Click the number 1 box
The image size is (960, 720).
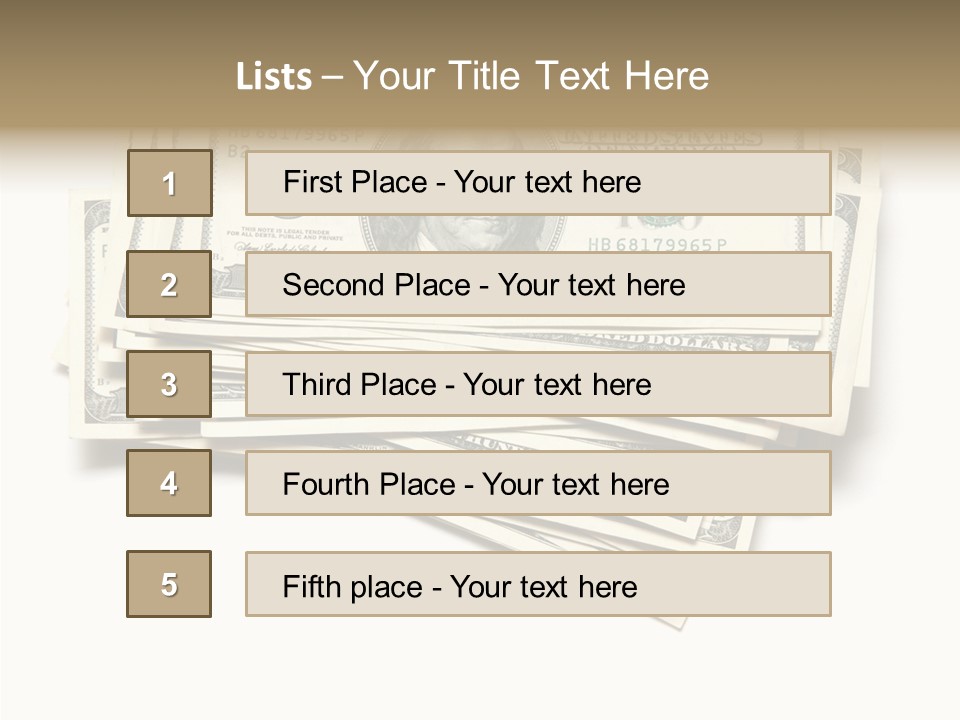coord(169,183)
